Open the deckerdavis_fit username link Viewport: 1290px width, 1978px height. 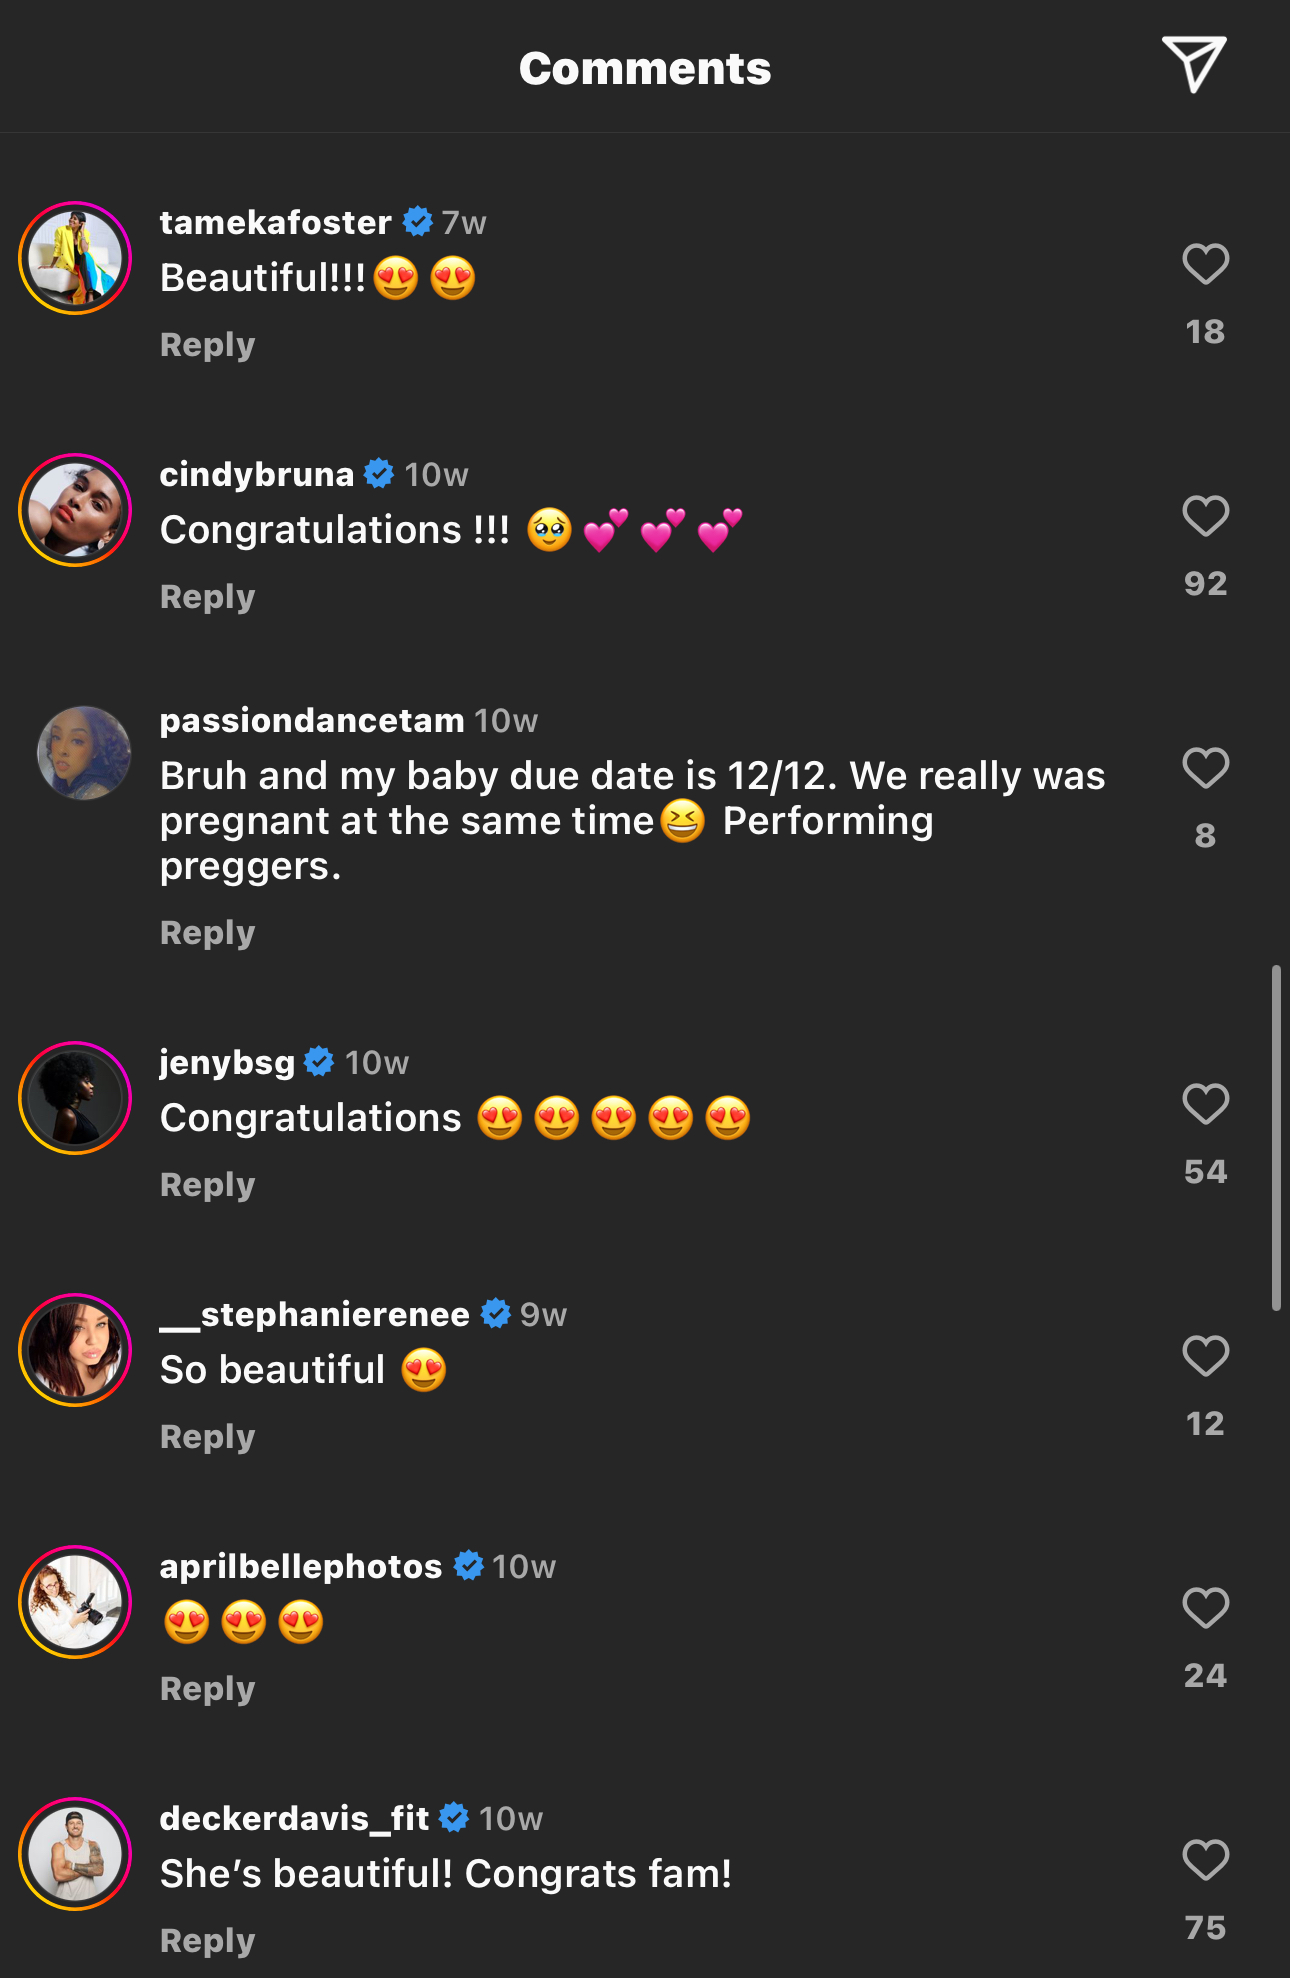[x=295, y=1818]
